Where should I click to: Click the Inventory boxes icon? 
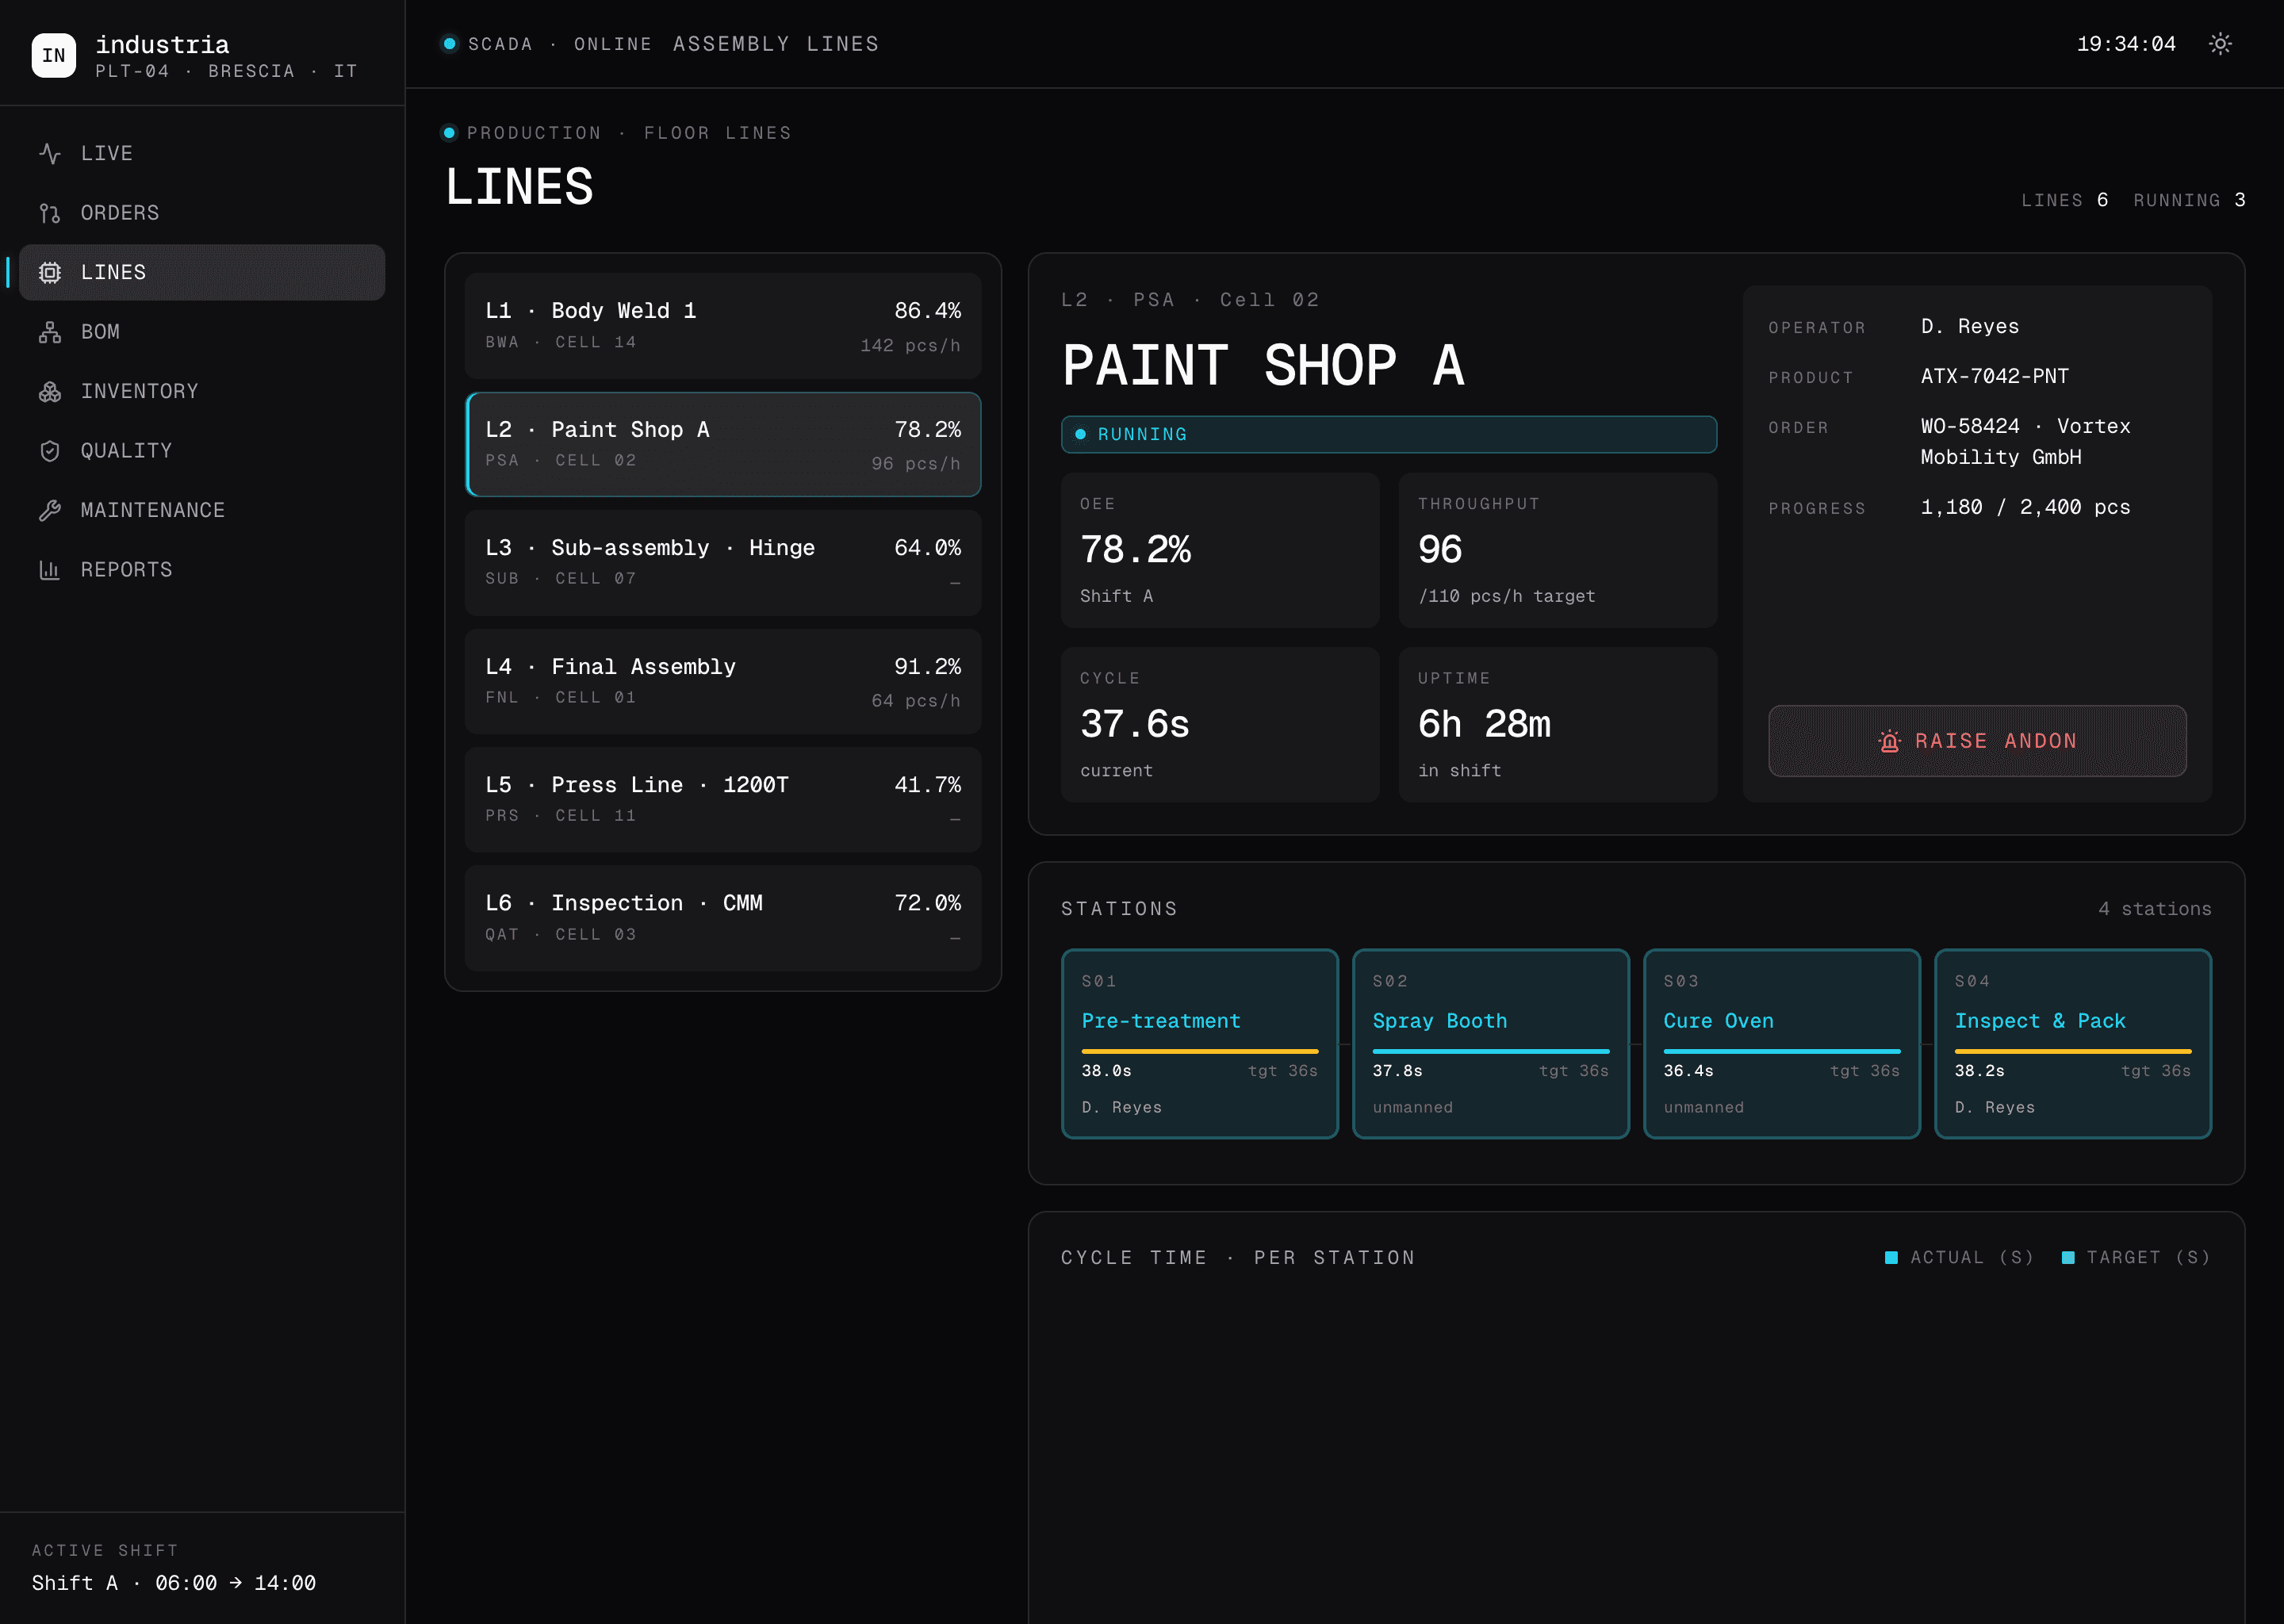coord(50,391)
